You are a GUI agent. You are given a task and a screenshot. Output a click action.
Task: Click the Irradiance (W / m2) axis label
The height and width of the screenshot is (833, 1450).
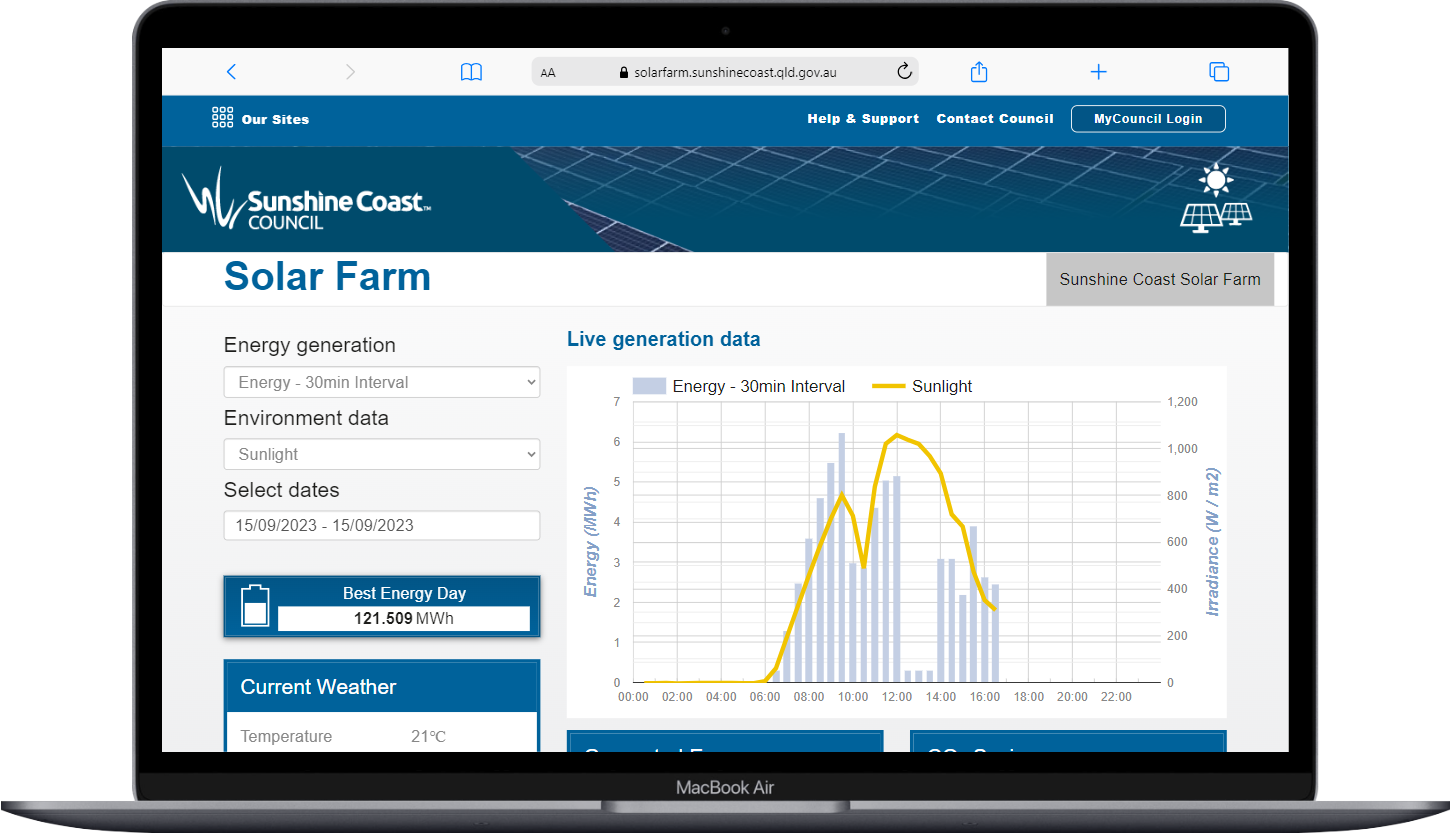coord(1213,541)
